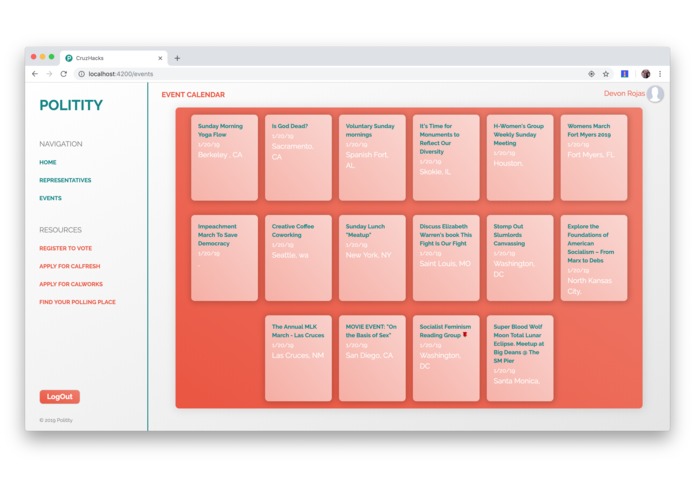The height and width of the screenshot is (494, 695).
Task: Open the H-Women's Group Weekly Sunday Meeting card
Action: coord(520,158)
